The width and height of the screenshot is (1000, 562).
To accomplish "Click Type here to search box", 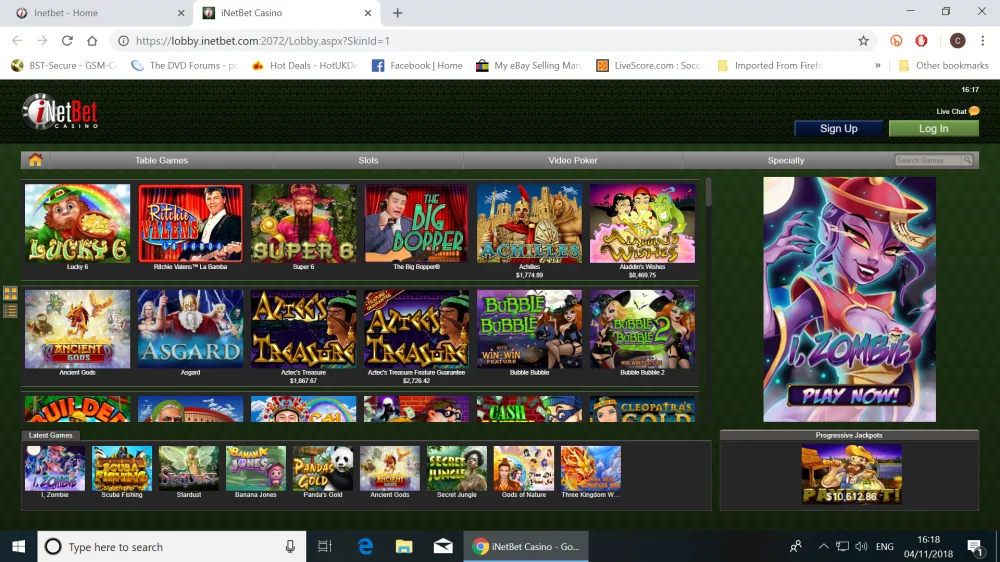I will point(172,547).
